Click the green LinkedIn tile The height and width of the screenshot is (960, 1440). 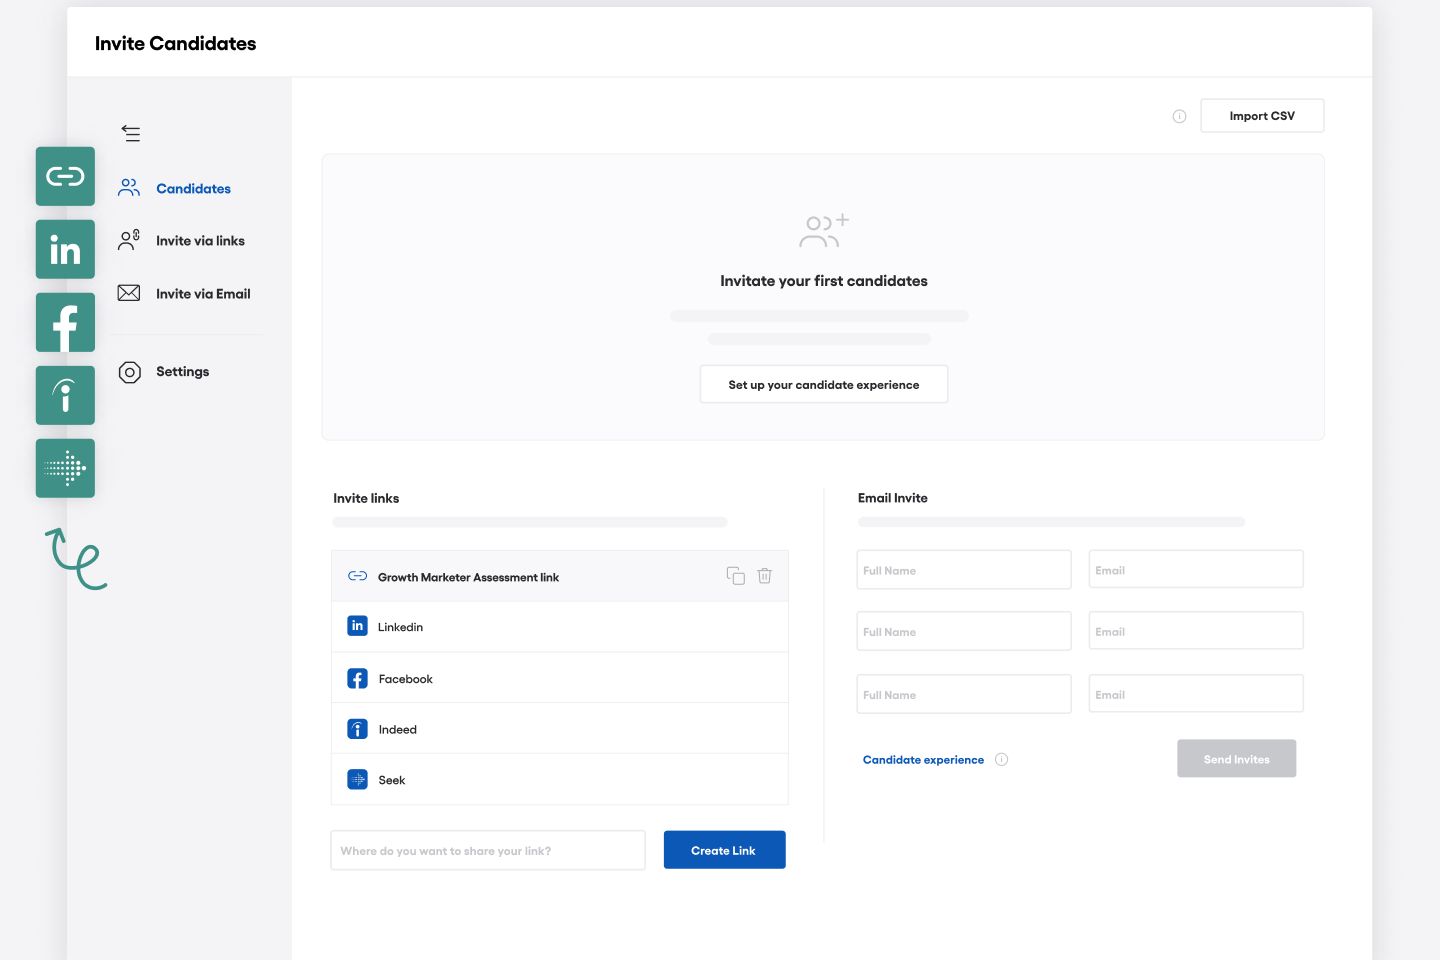[65, 250]
